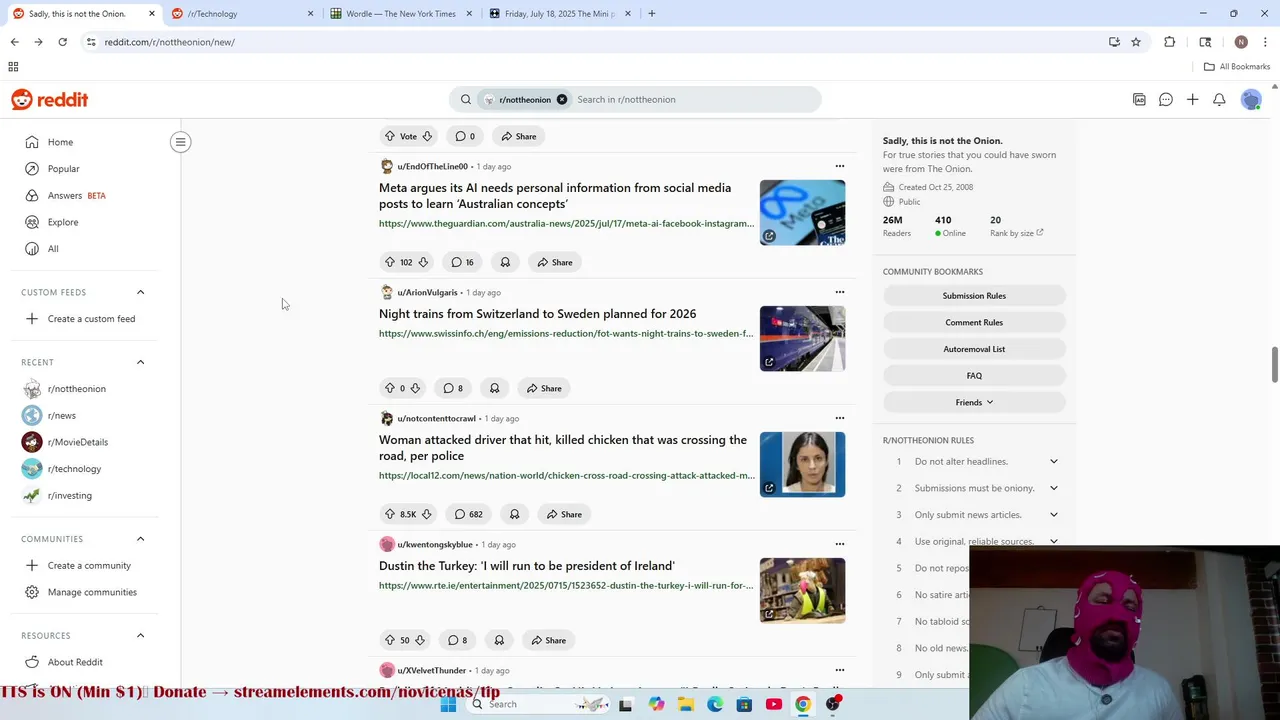Viewport: 1280px width, 720px height.
Task: Open the notifications bell icon
Action: point(1219,99)
